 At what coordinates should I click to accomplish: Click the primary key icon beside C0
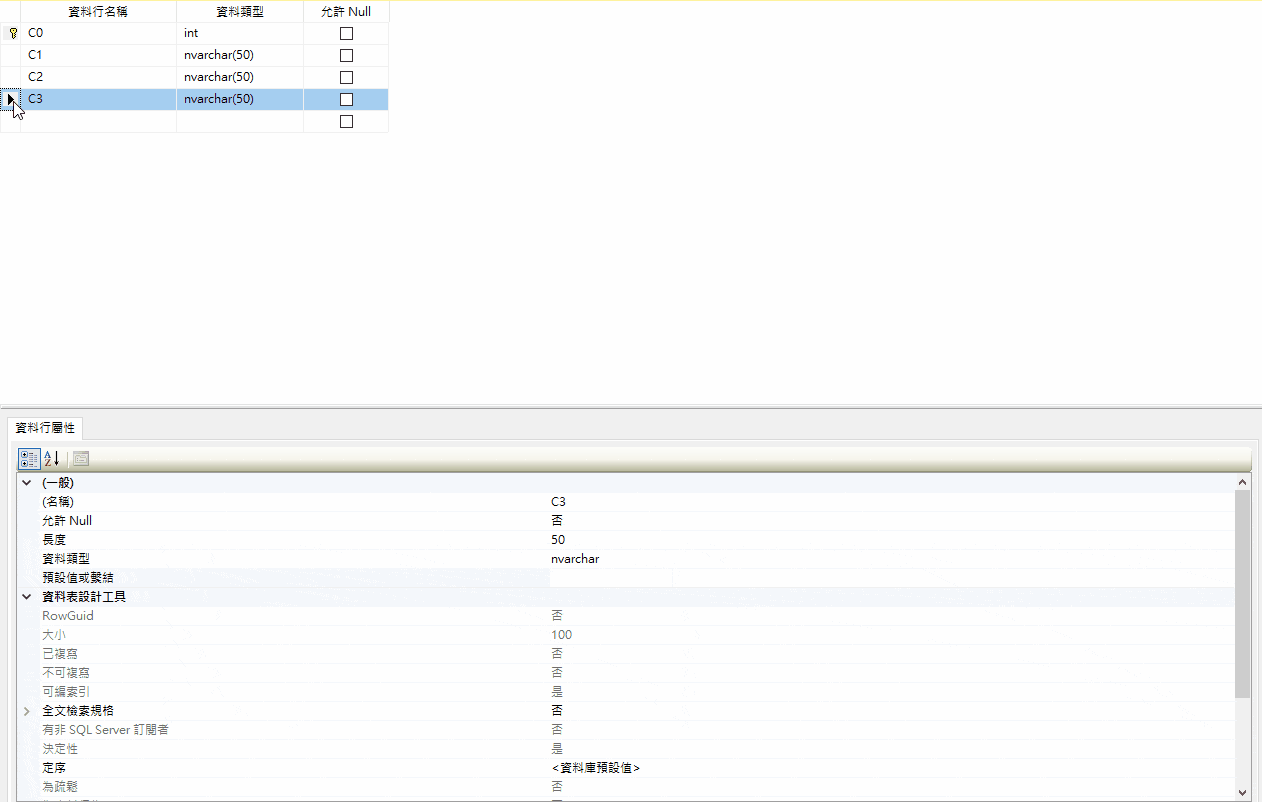[13, 33]
